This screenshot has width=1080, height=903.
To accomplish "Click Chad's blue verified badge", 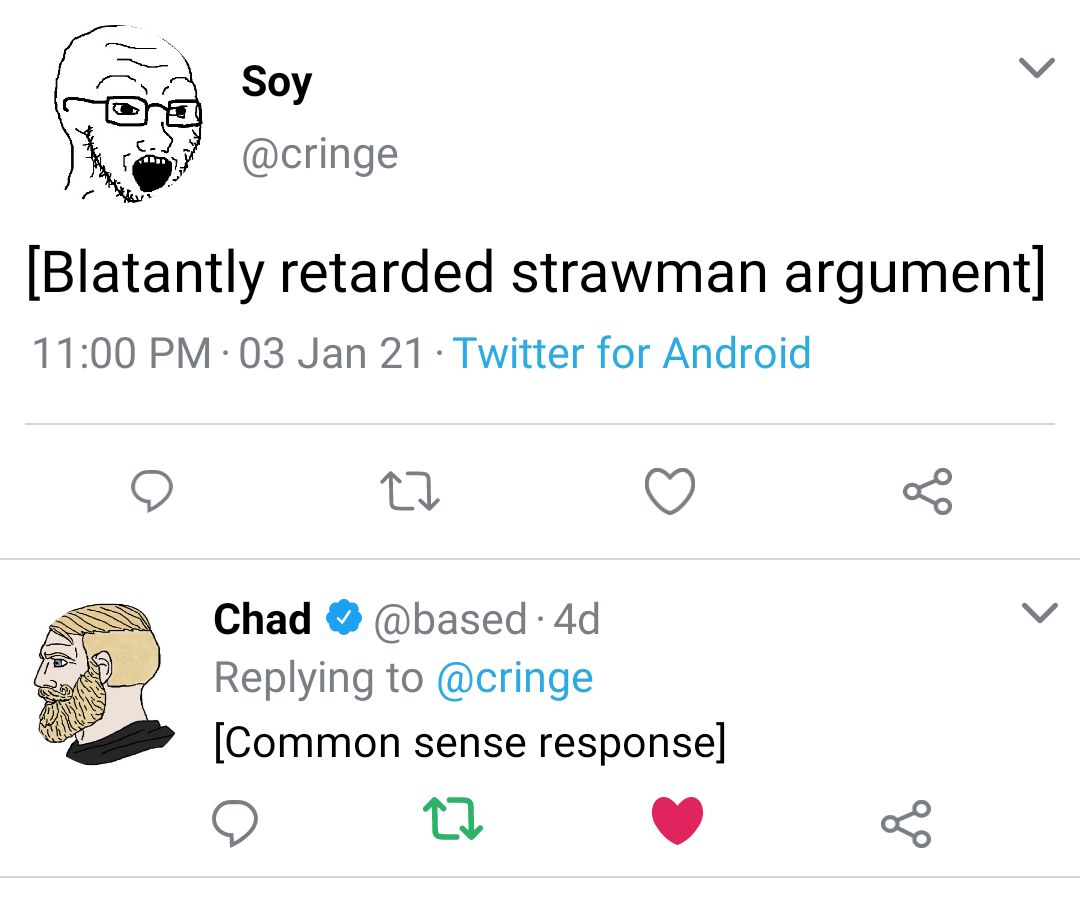I will 345,618.
